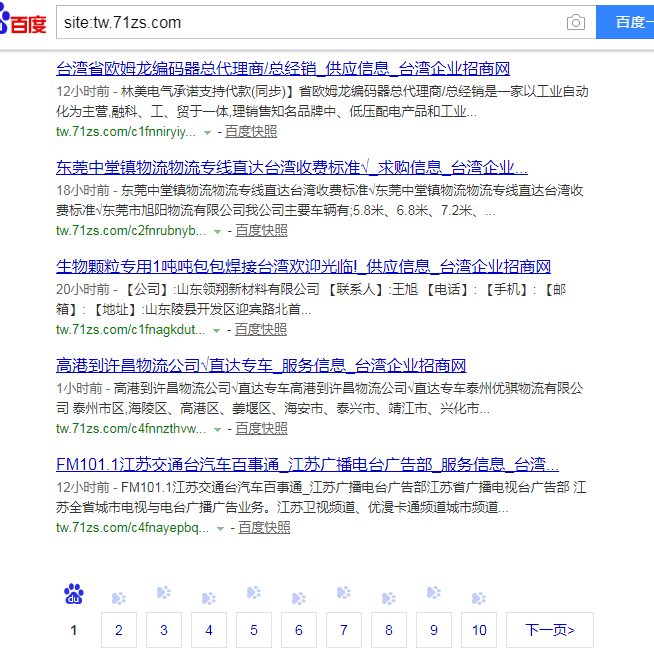This screenshot has width=654, height=661.
Task: Click the 下一页 next page button
Action: 549,630
